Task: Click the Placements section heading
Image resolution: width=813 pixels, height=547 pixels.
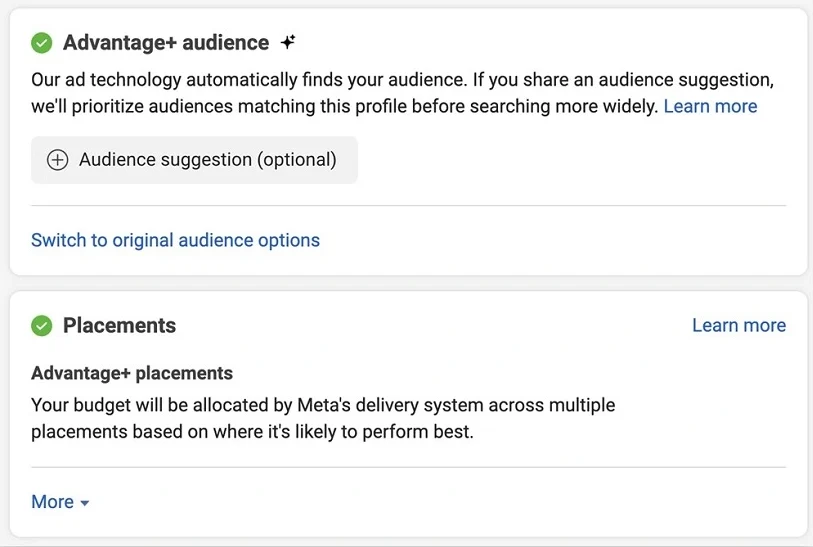Action: click(x=119, y=325)
